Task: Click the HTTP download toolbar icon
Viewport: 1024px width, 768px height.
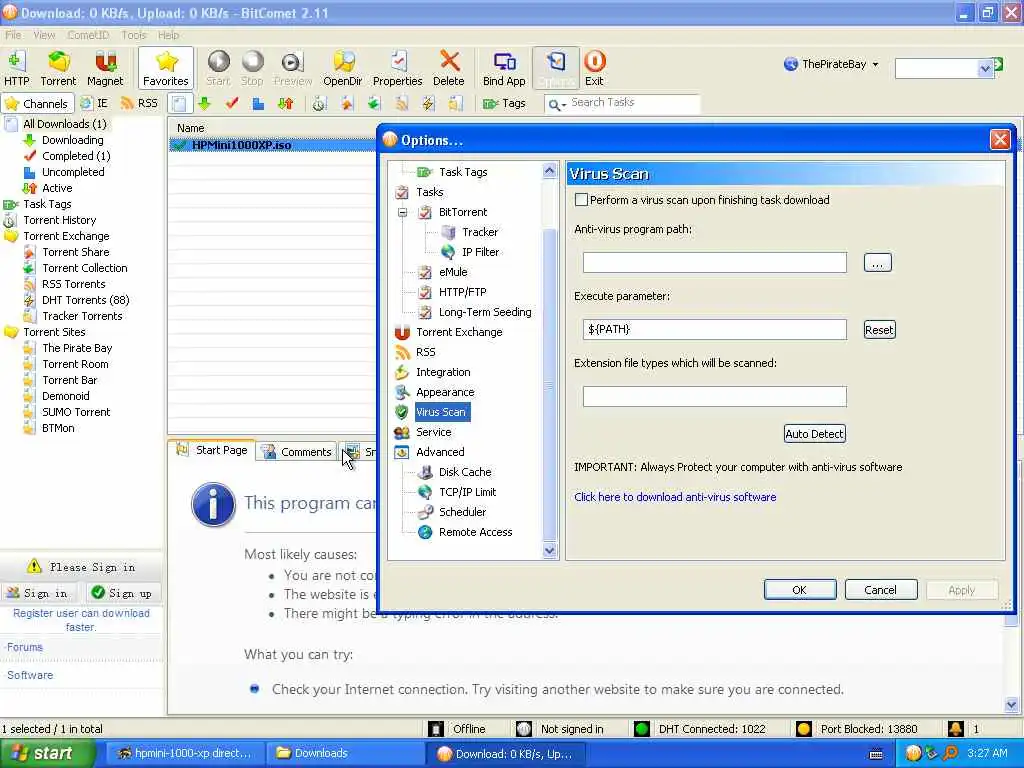Action: coord(16,68)
